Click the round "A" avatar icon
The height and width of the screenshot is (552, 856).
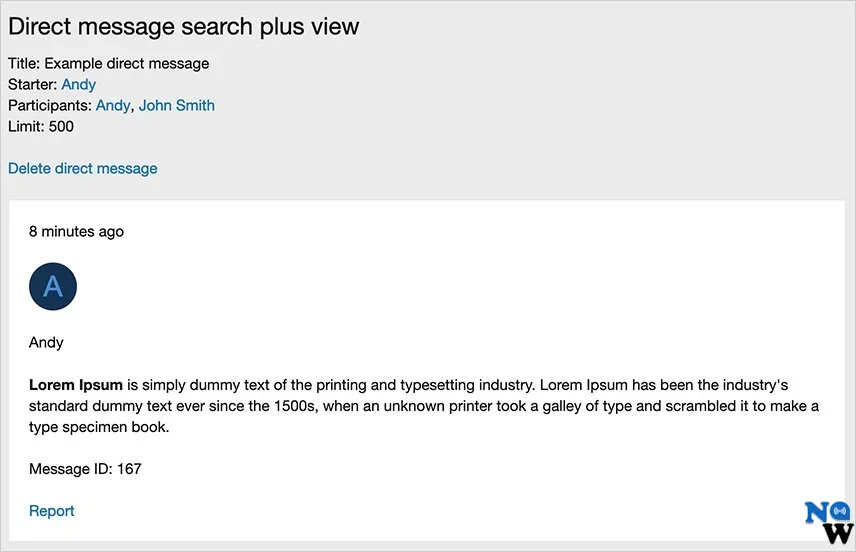53,287
